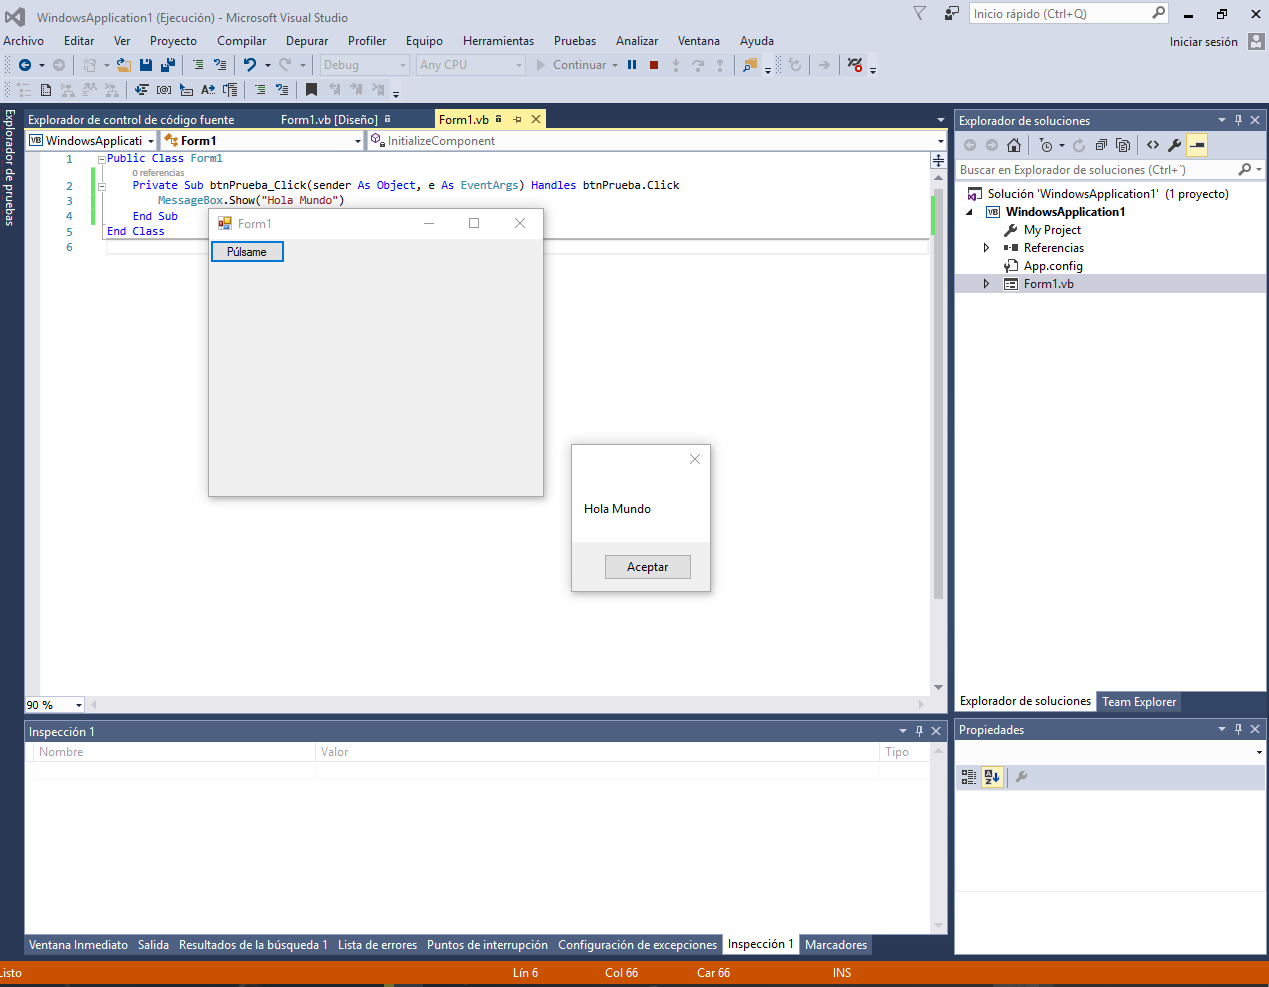Collapse the WindowsApplication1 project node
This screenshot has width=1269, height=987.
click(969, 212)
